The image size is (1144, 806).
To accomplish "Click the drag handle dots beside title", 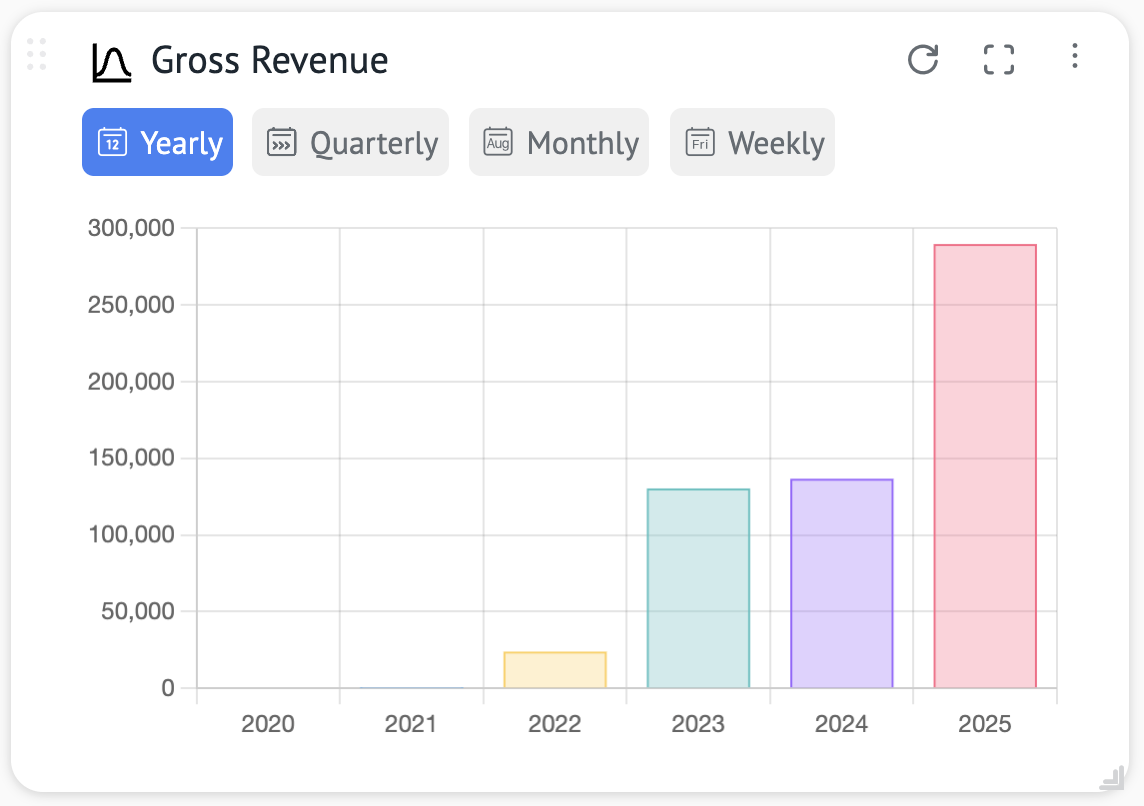I will 37,54.
